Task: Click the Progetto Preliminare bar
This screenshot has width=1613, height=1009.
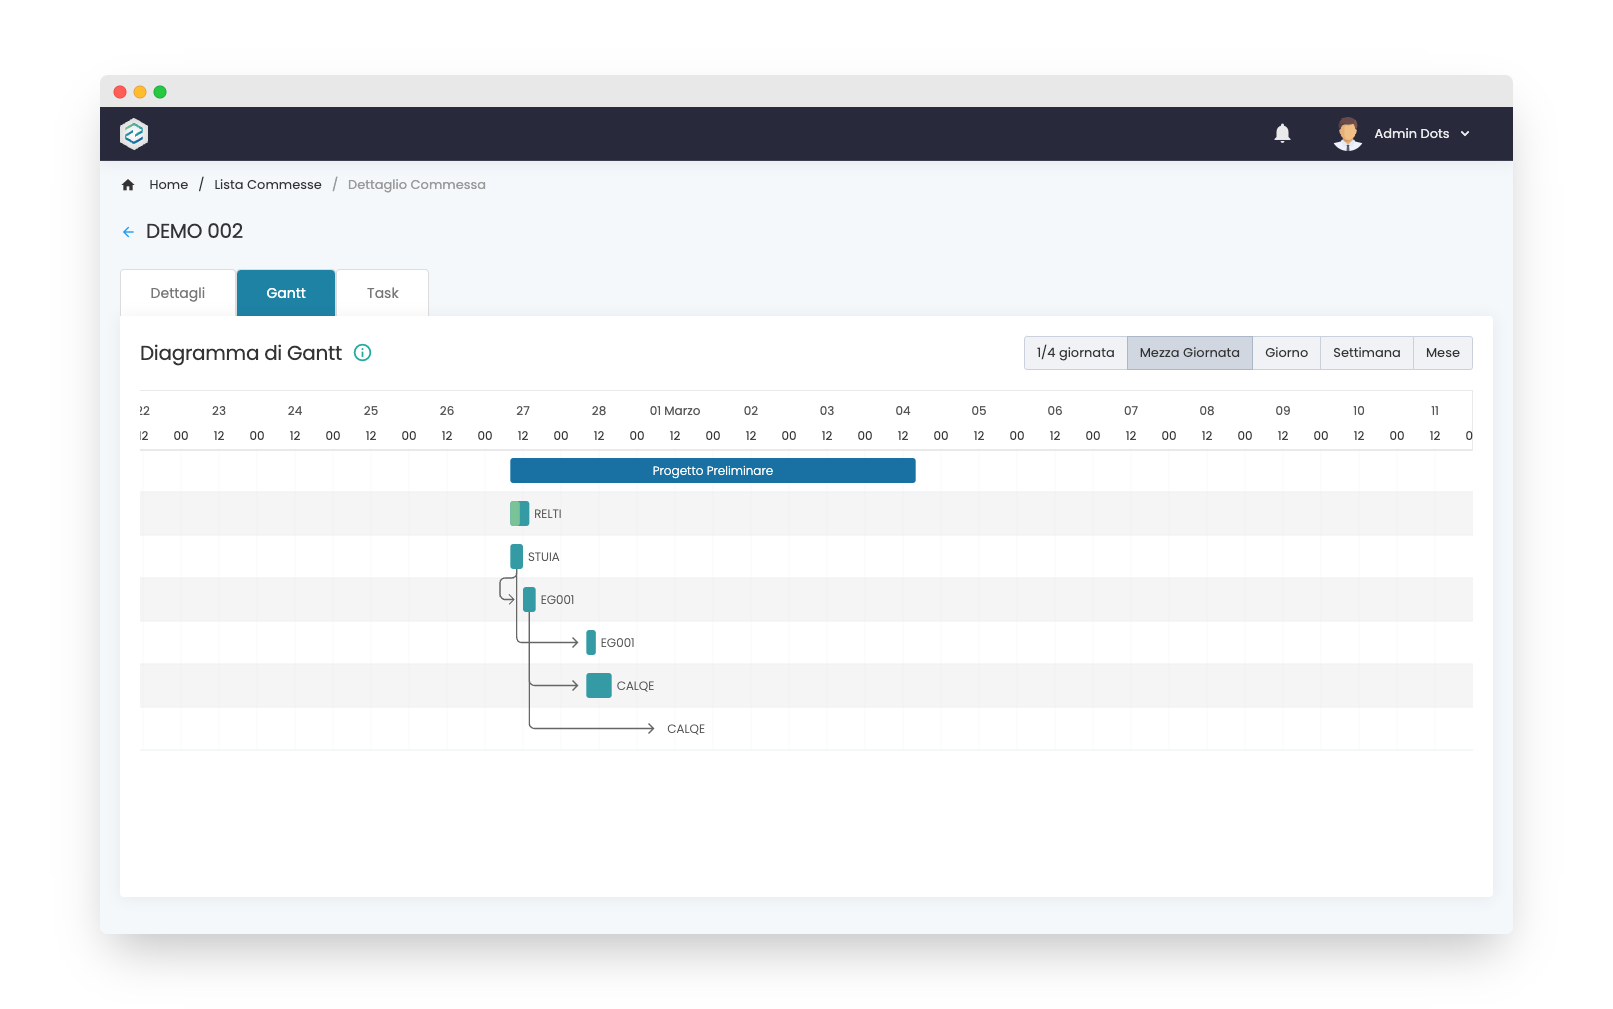Action: (712, 470)
